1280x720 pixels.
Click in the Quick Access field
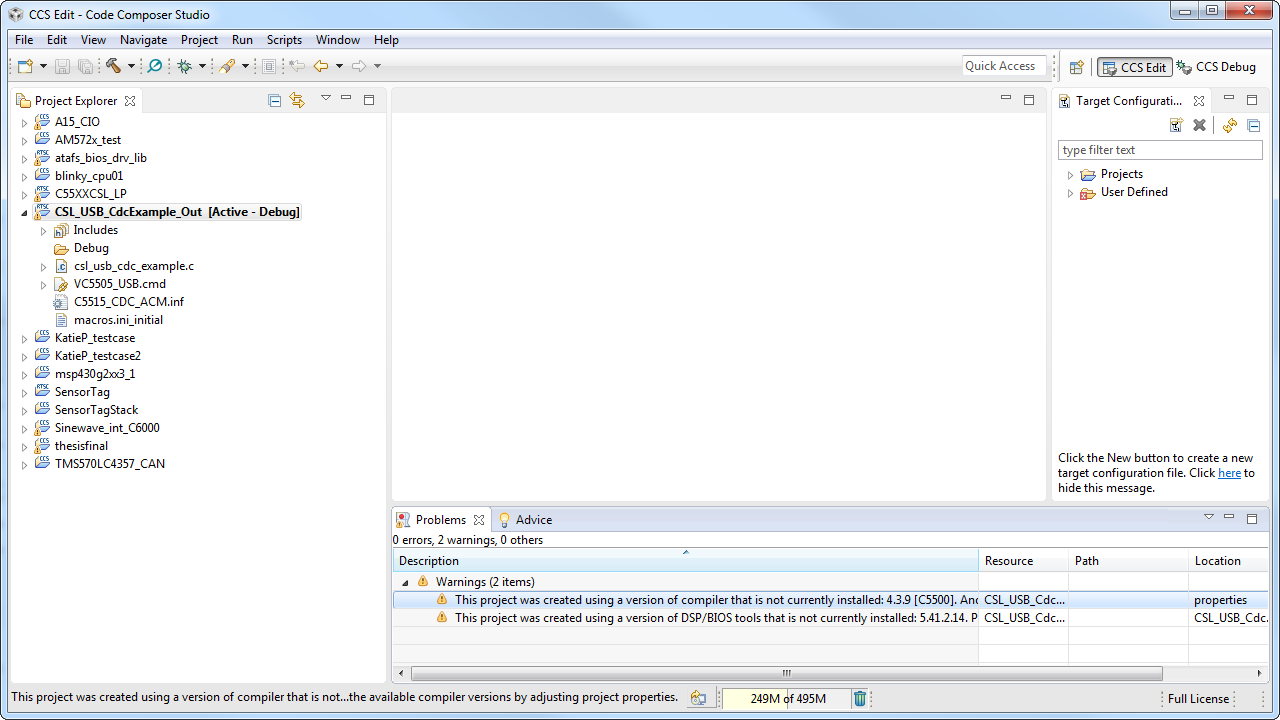(1004, 66)
